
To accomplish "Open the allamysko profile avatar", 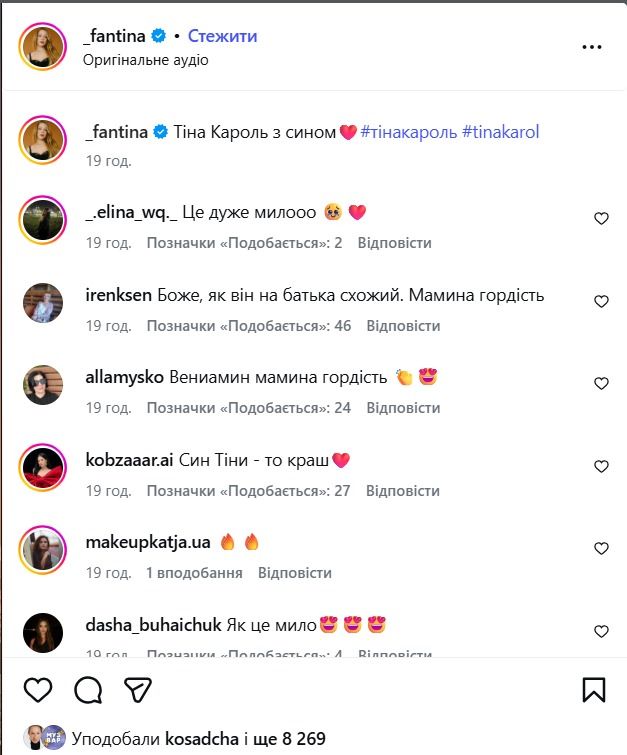I will pos(43,384).
